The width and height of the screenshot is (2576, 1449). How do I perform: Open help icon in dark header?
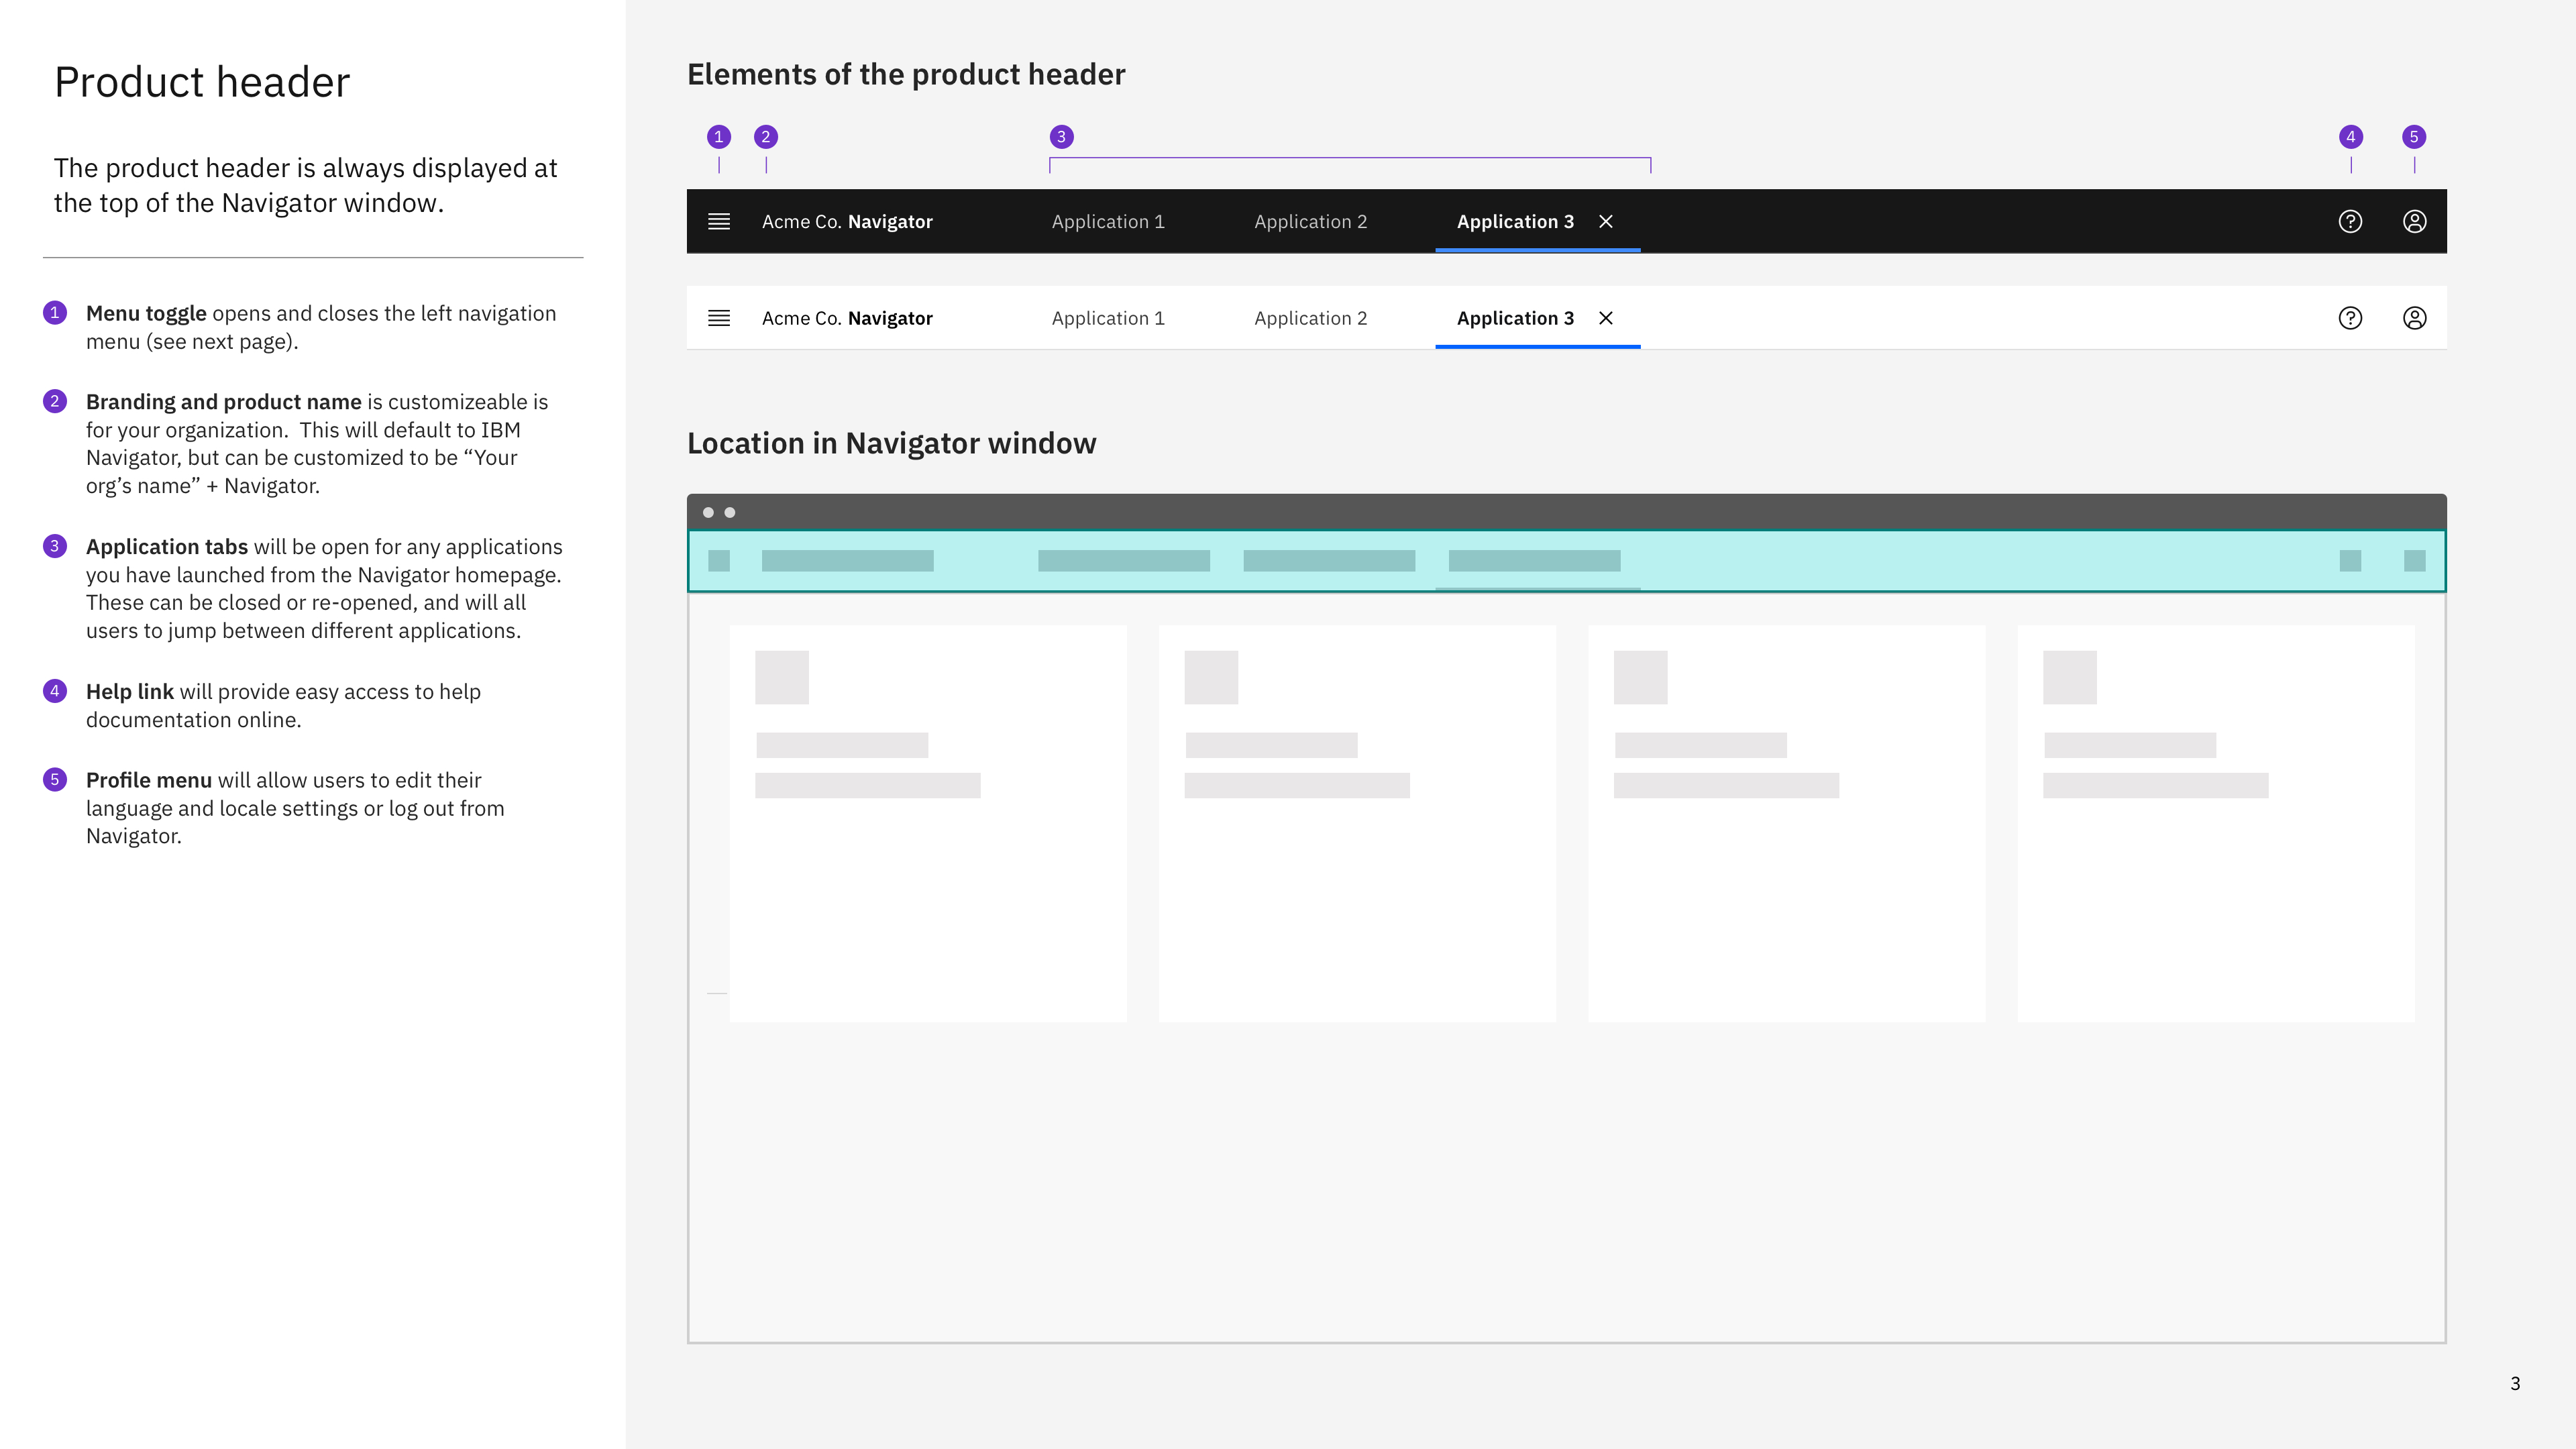(x=2350, y=221)
